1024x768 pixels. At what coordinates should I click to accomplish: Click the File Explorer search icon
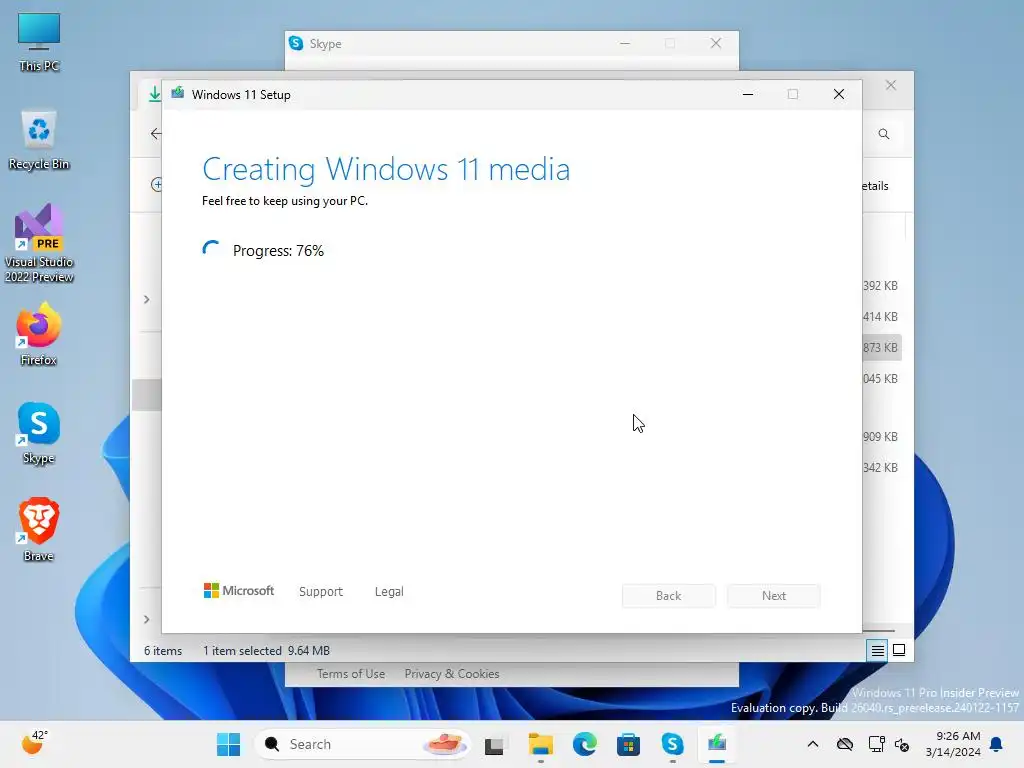point(884,134)
